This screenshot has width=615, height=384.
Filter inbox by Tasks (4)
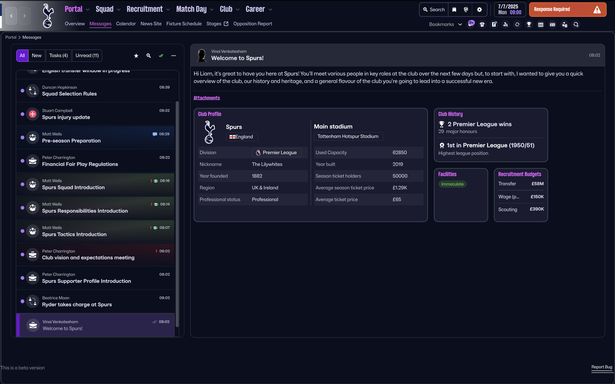(58, 55)
